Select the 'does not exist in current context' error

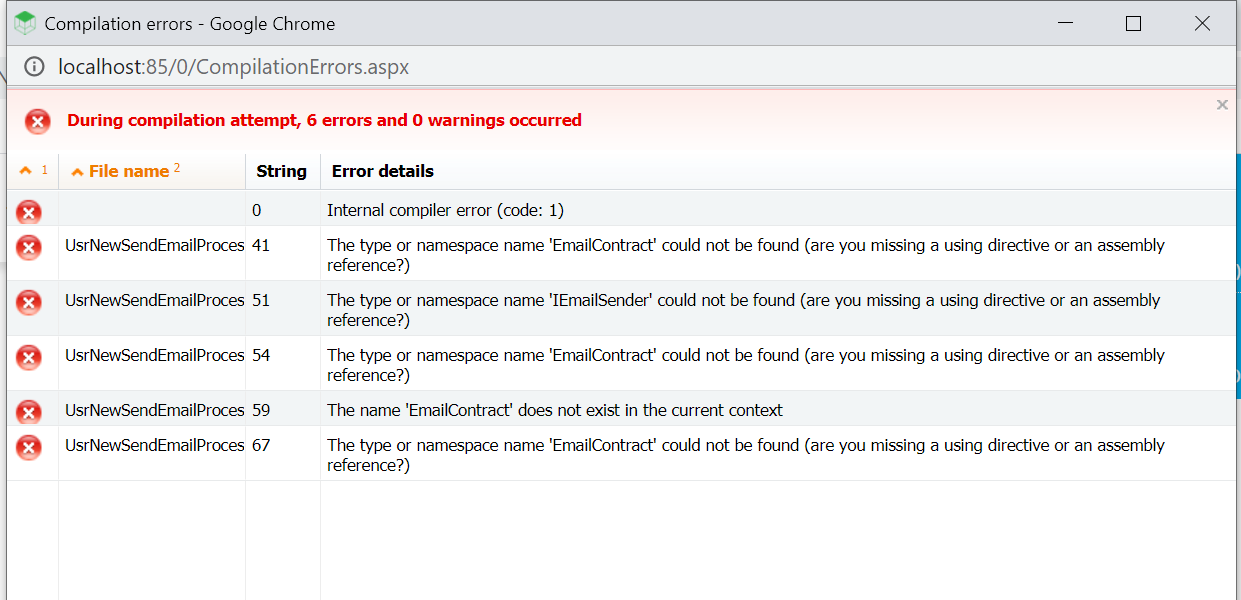click(555, 410)
